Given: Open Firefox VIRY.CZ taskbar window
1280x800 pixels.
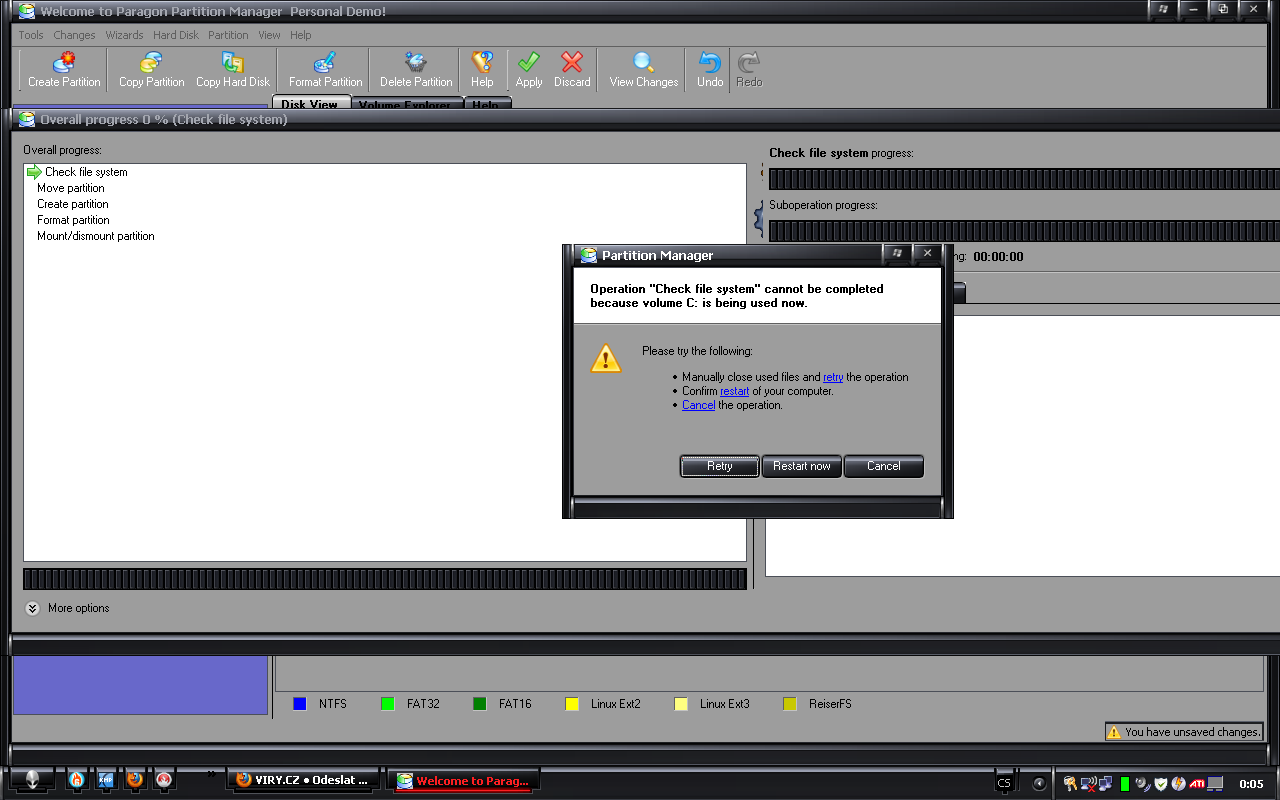Looking at the screenshot, I should [304, 781].
